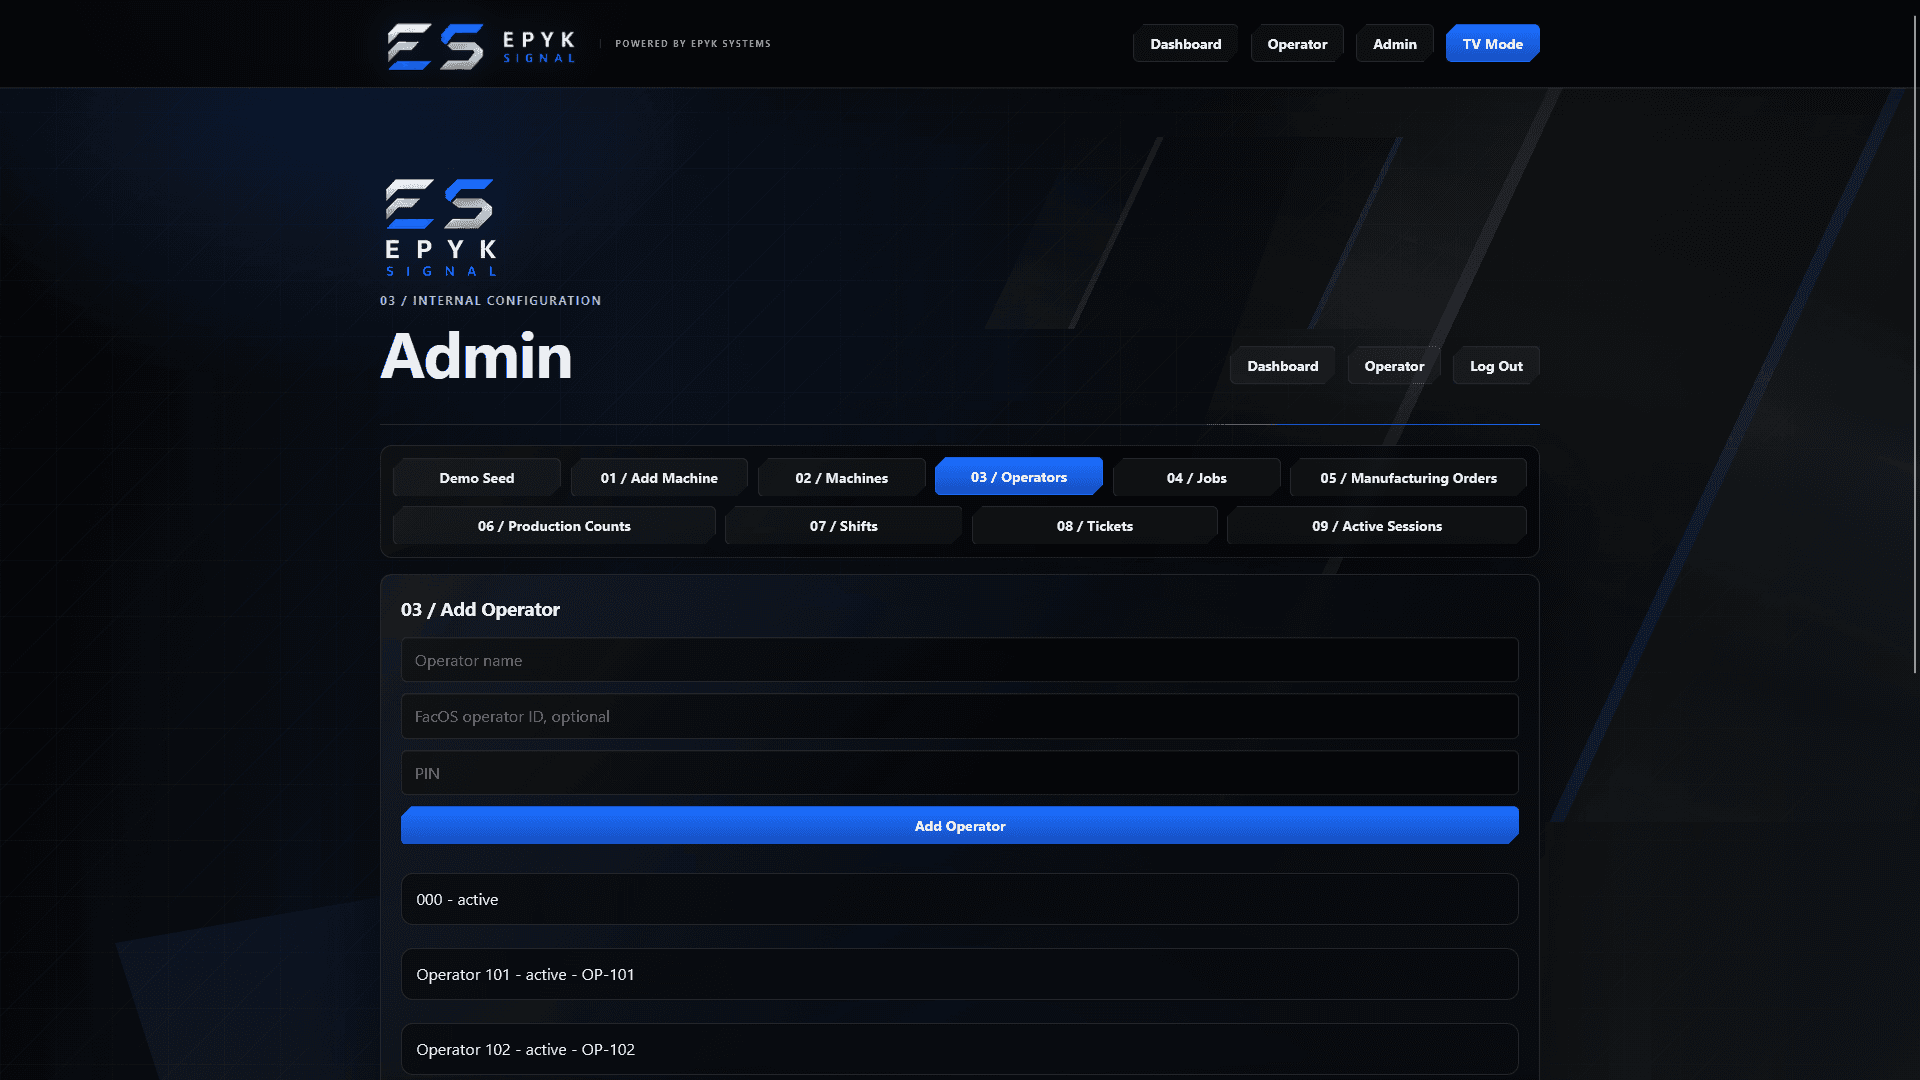Screen dimensions: 1920x1080
Task: Switch to TV Mode
Action: pyautogui.click(x=1492, y=44)
